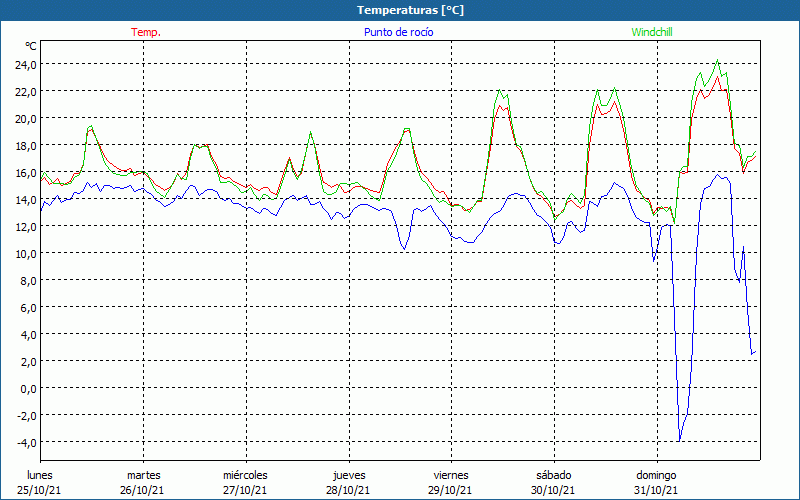Click the 'domingo' day label
The width and height of the screenshot is (800, 500).
point(656,476)
